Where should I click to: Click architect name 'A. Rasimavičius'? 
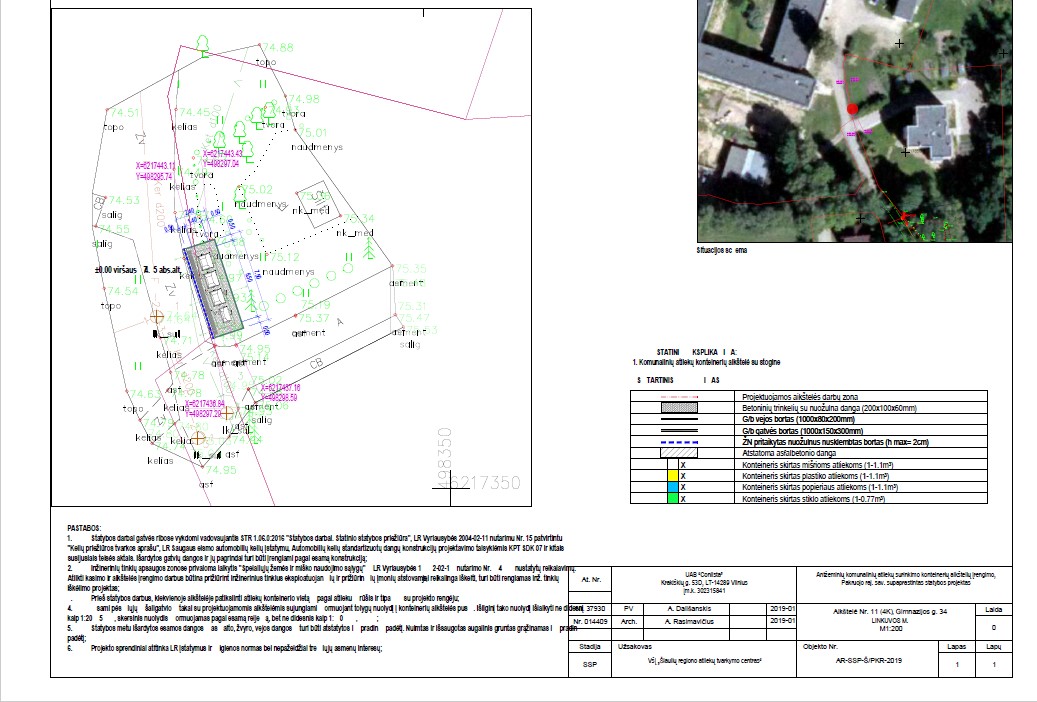689,621
